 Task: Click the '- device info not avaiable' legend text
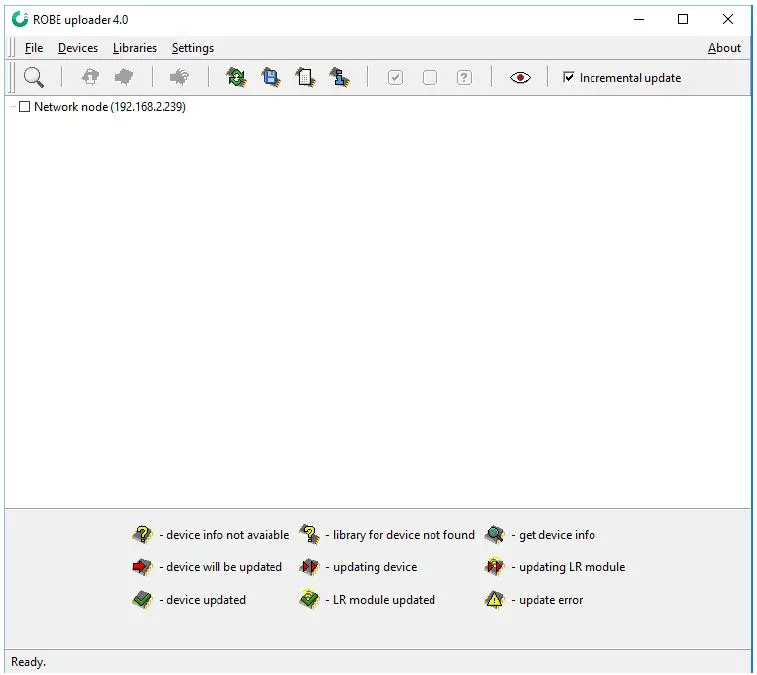click(224, 535)
